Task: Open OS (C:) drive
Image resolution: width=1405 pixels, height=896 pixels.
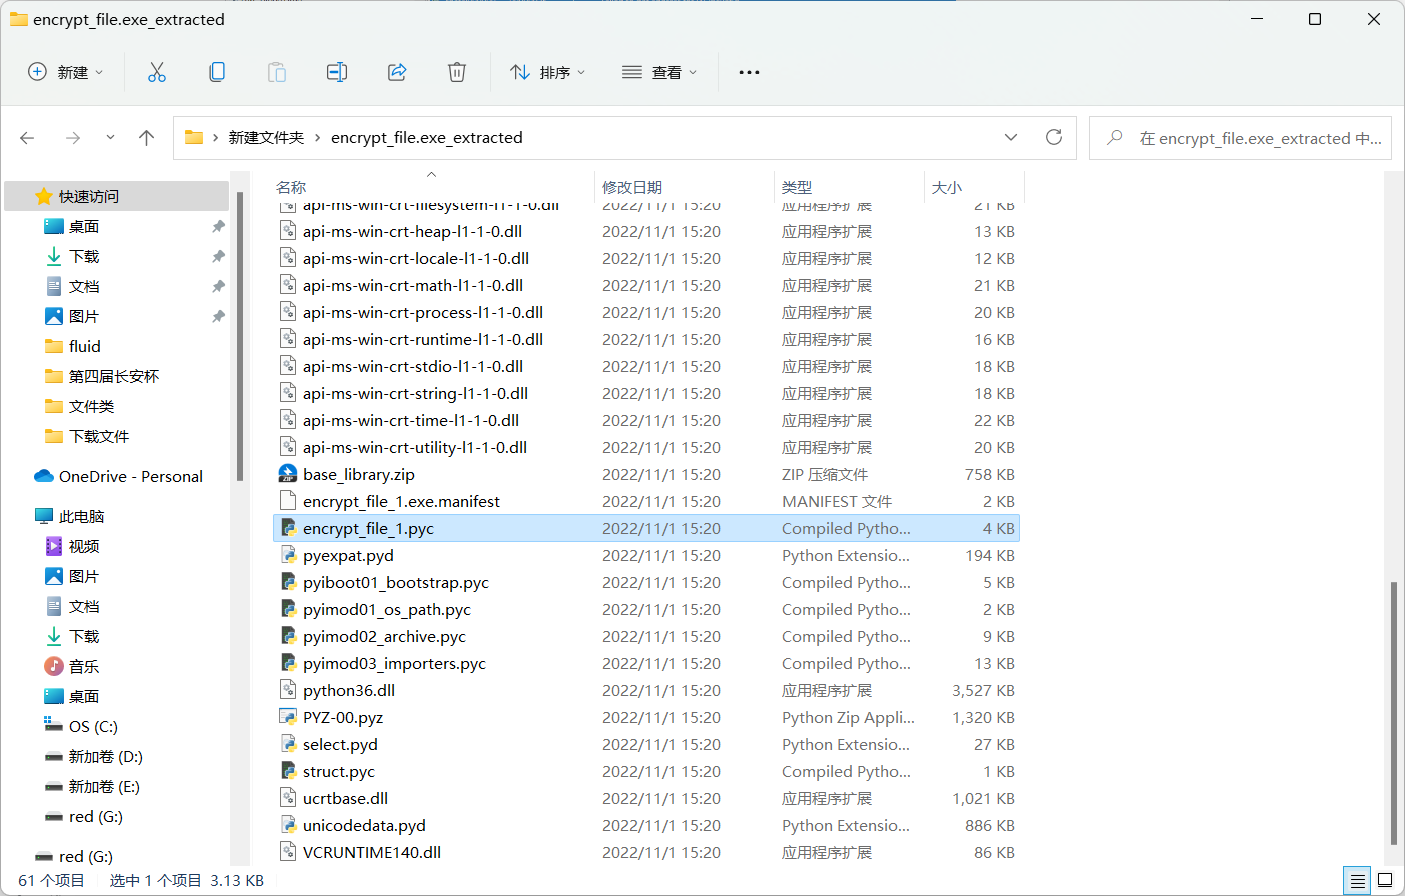Action: [x=93, y=726]
